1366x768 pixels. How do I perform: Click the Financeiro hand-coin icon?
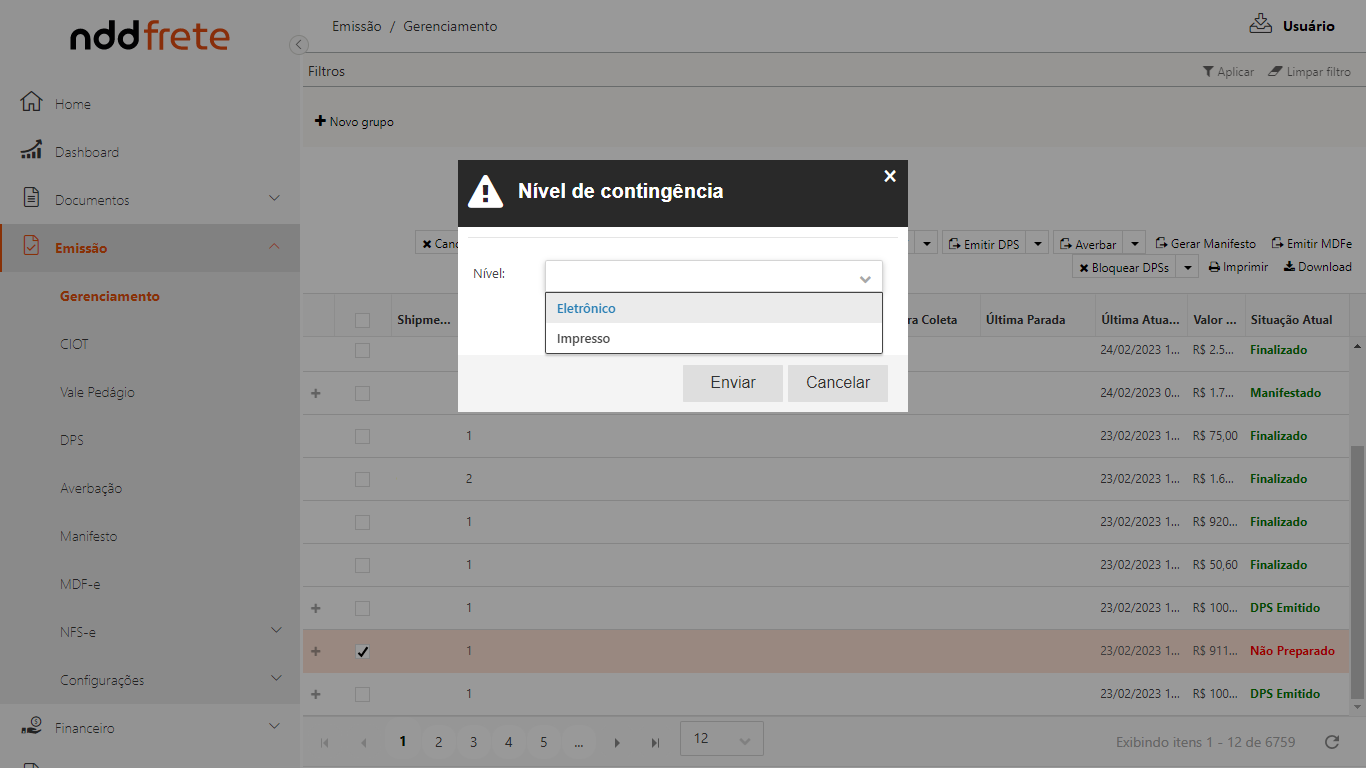coord(31,727)
